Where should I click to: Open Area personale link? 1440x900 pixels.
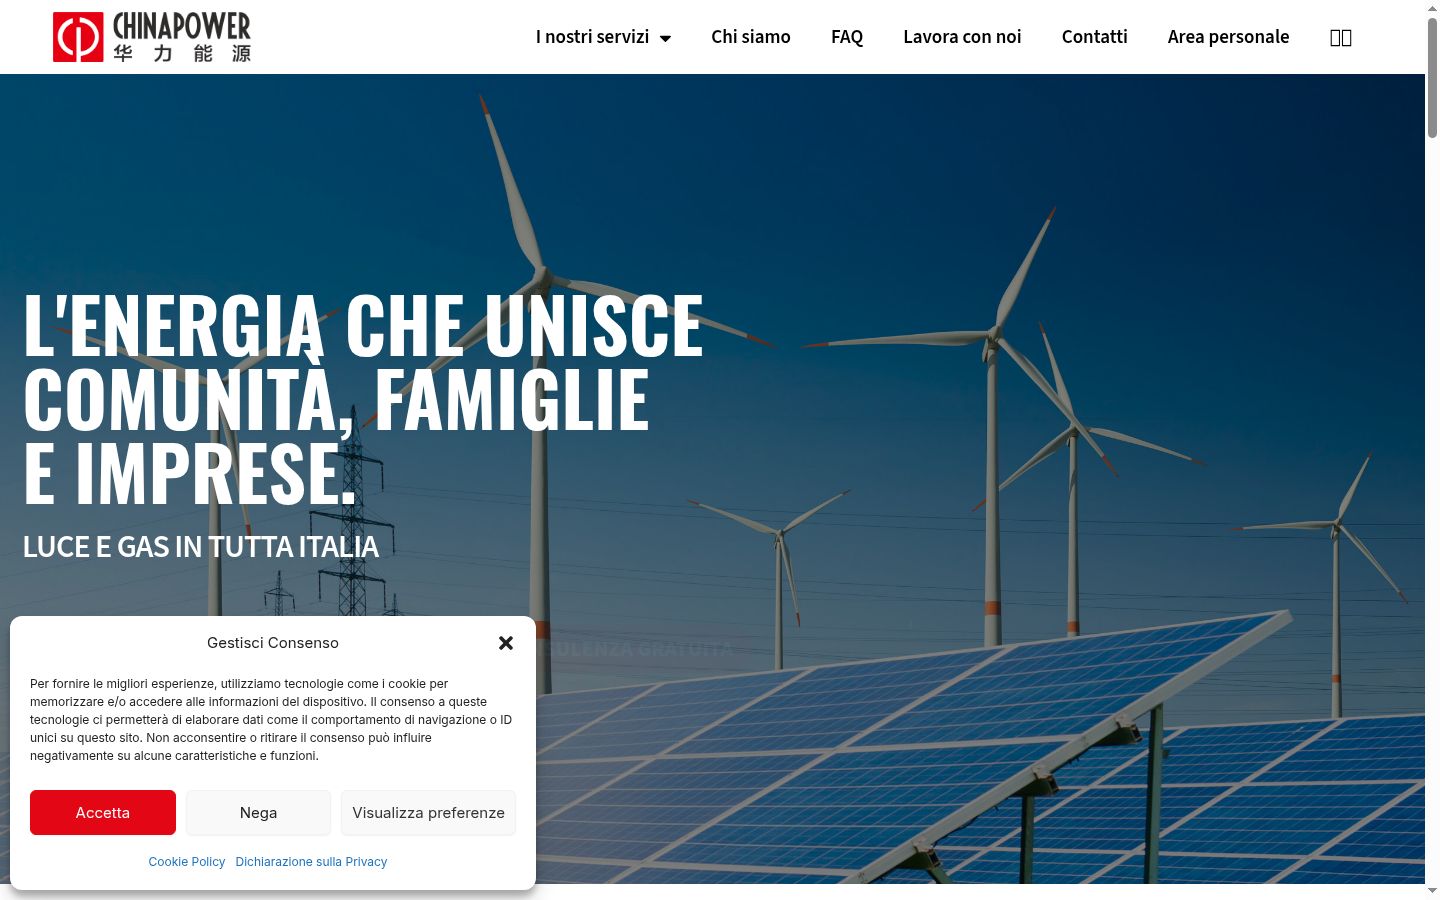(x=1228, y=37)
